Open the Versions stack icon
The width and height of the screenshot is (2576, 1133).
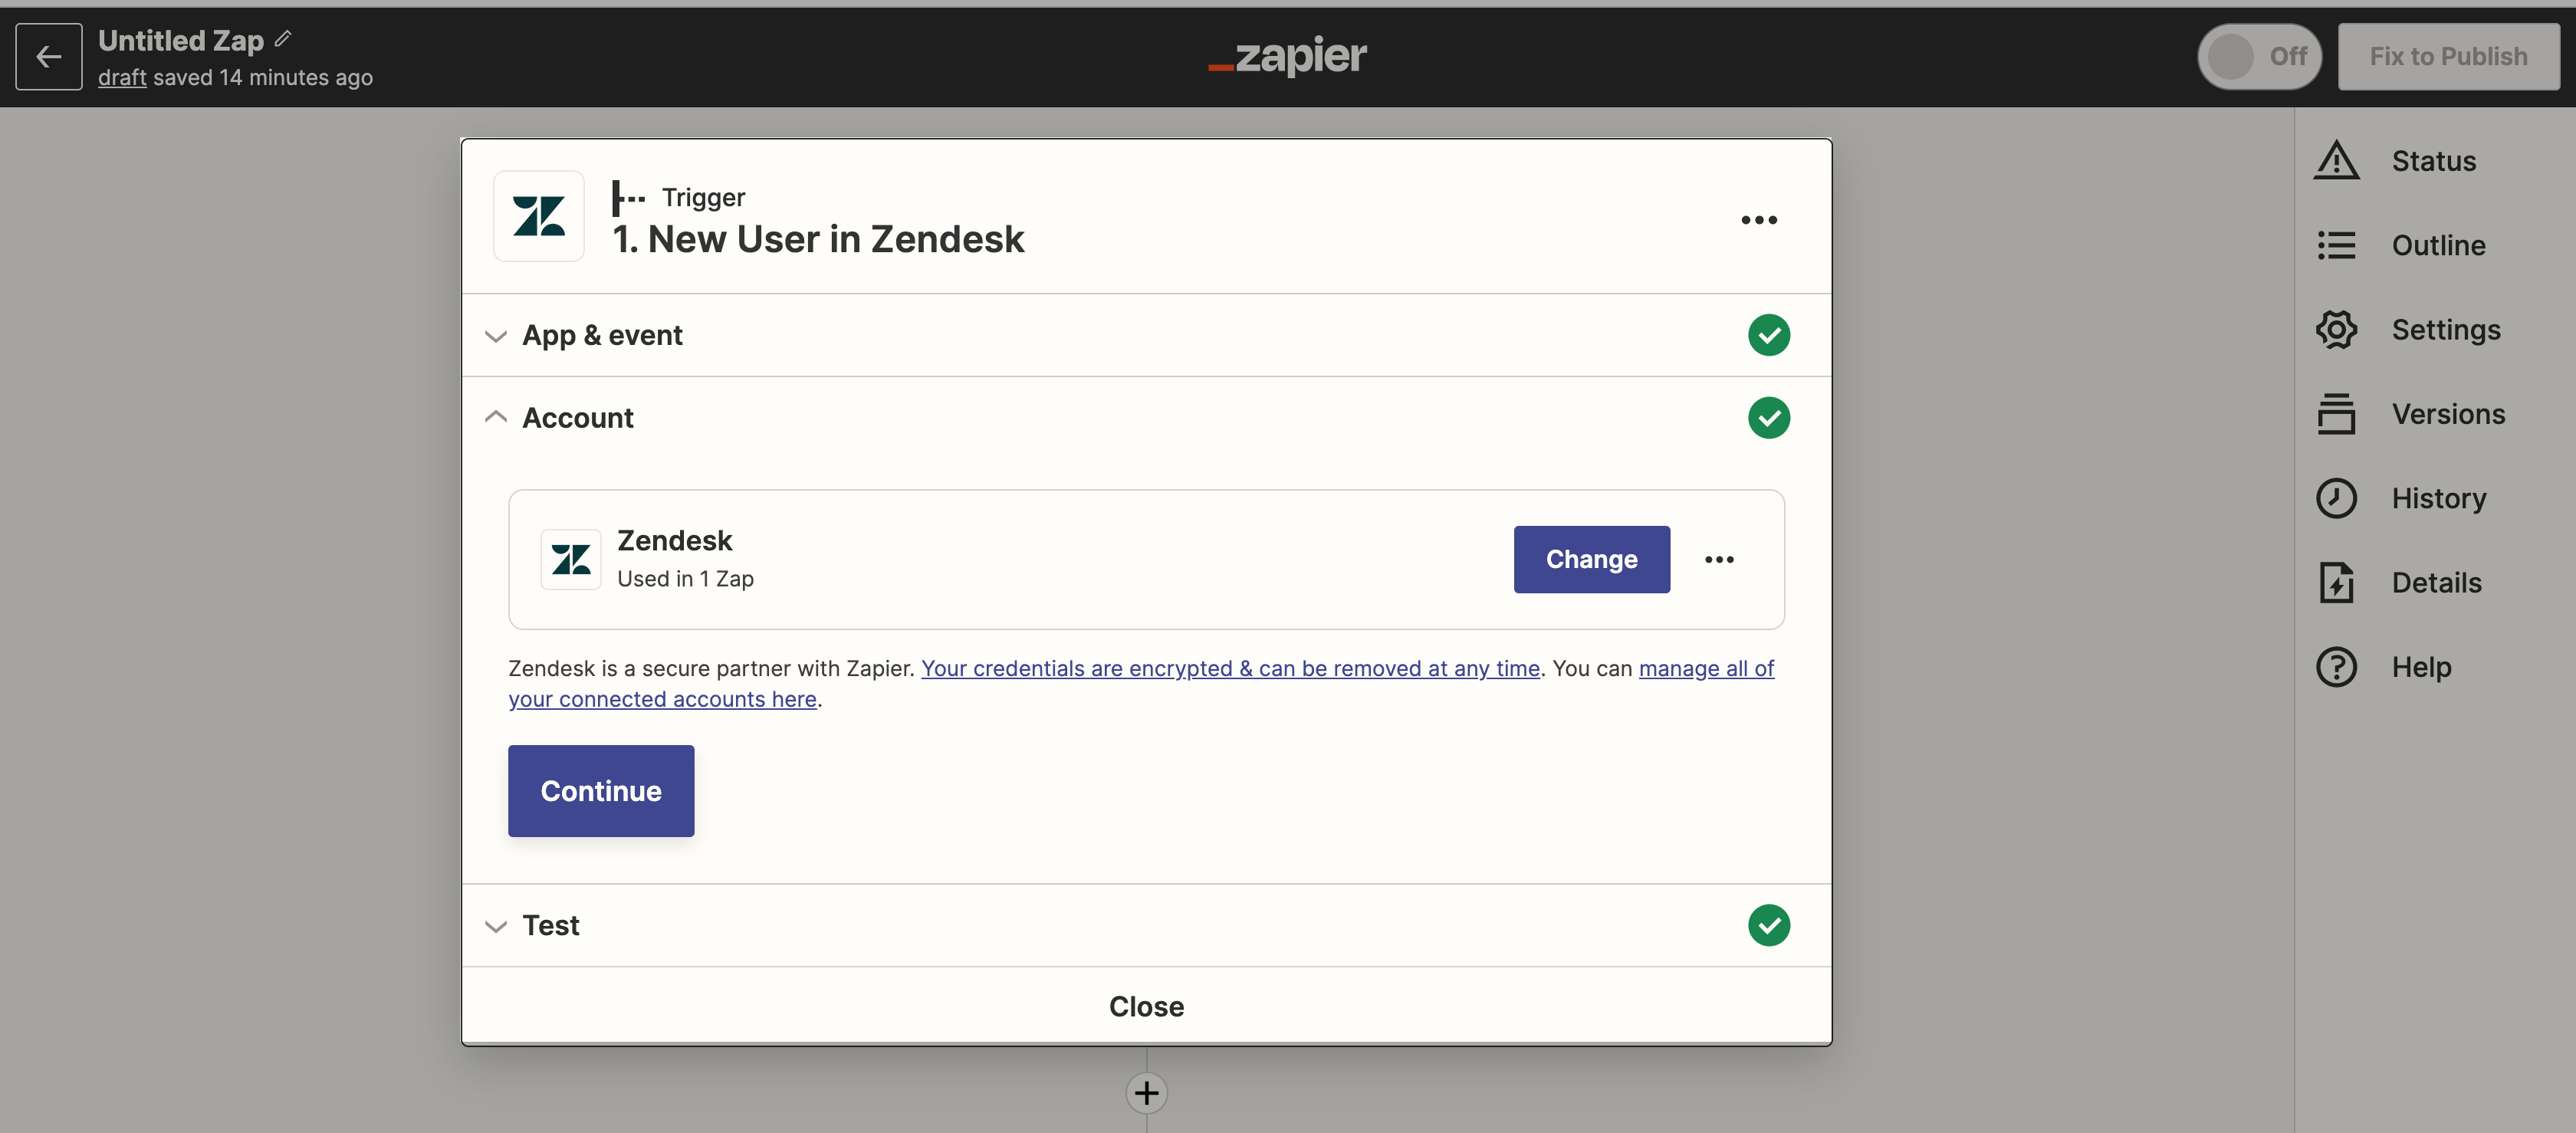[2336, 414]
